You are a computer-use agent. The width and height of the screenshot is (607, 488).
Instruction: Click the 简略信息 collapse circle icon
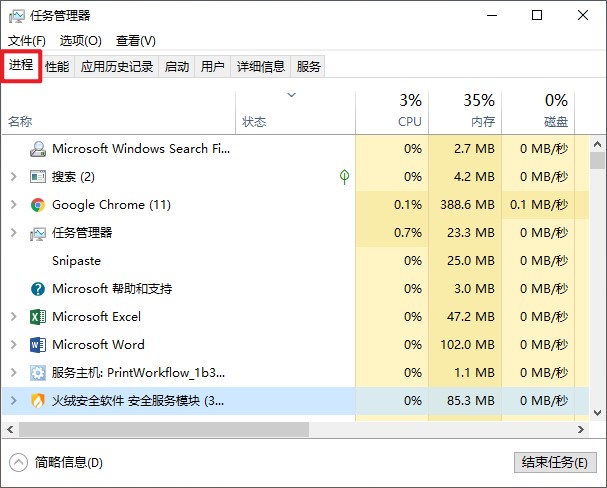(18, 462)
